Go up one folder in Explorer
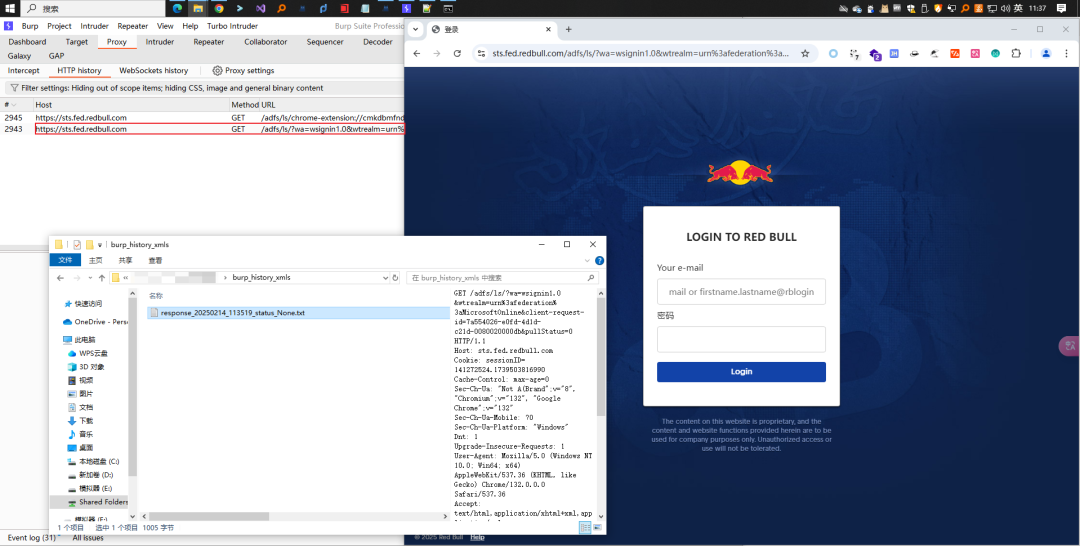The height and width of the screenshot is (546, 1080). click(102, 277)
